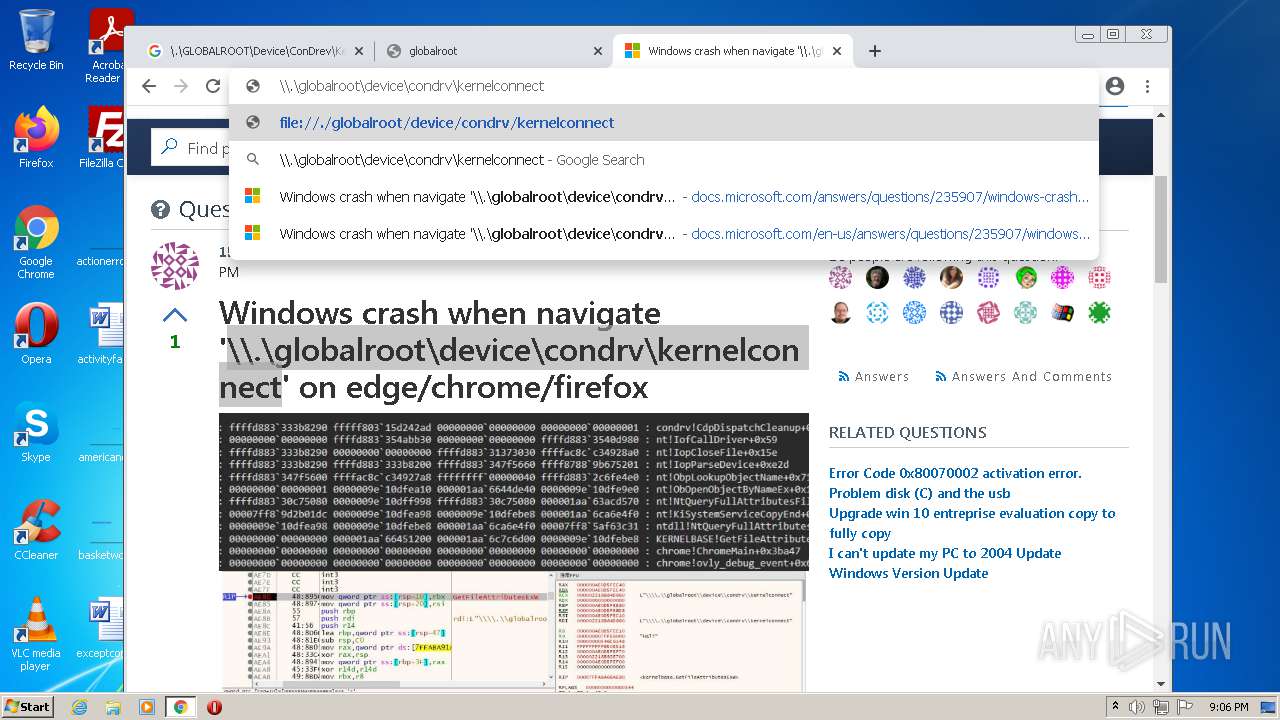Subscribe to the Answers RSS feed

(x=872, y=377)
